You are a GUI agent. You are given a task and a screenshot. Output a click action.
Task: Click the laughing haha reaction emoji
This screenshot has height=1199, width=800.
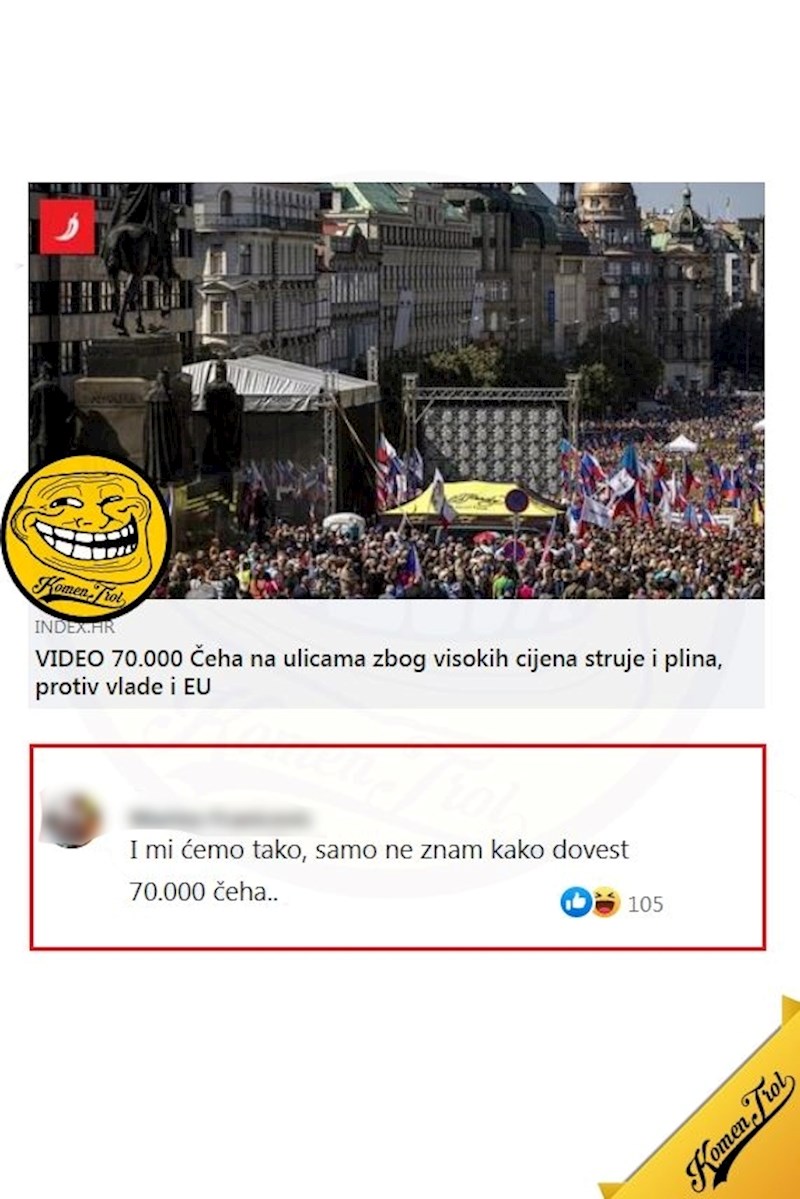[x=605, y=902]
